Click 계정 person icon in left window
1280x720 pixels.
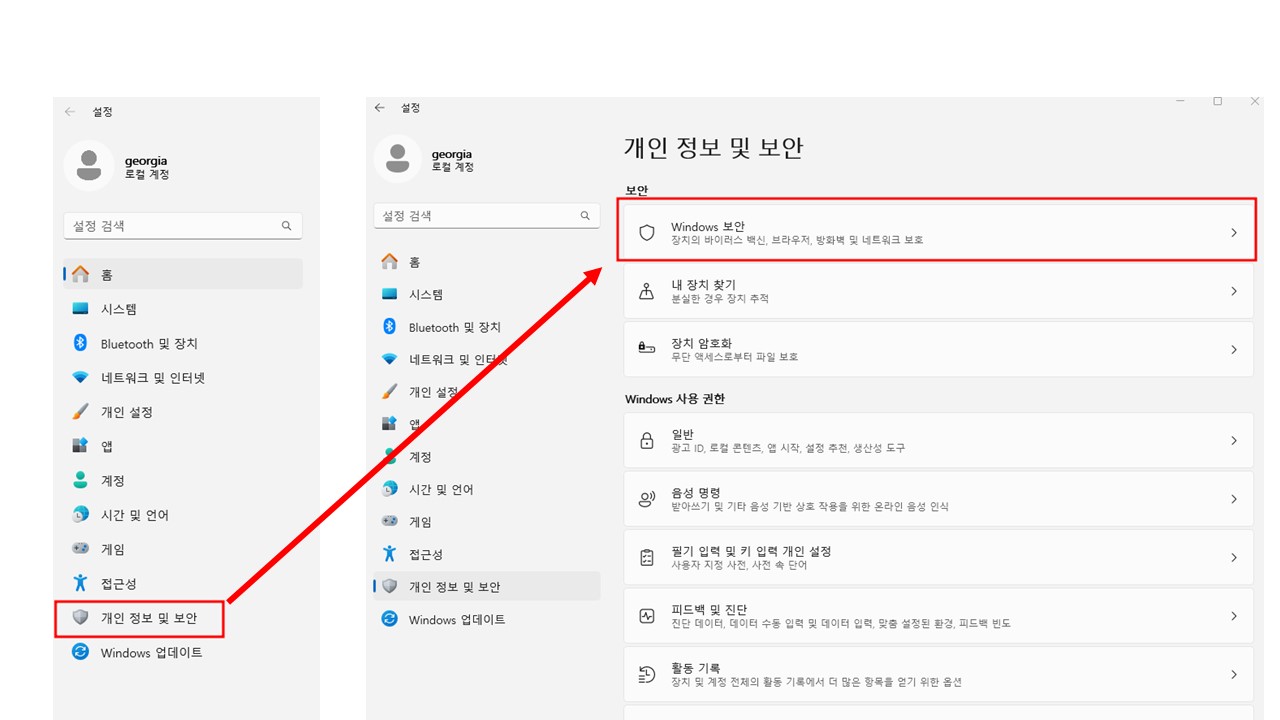81,480
